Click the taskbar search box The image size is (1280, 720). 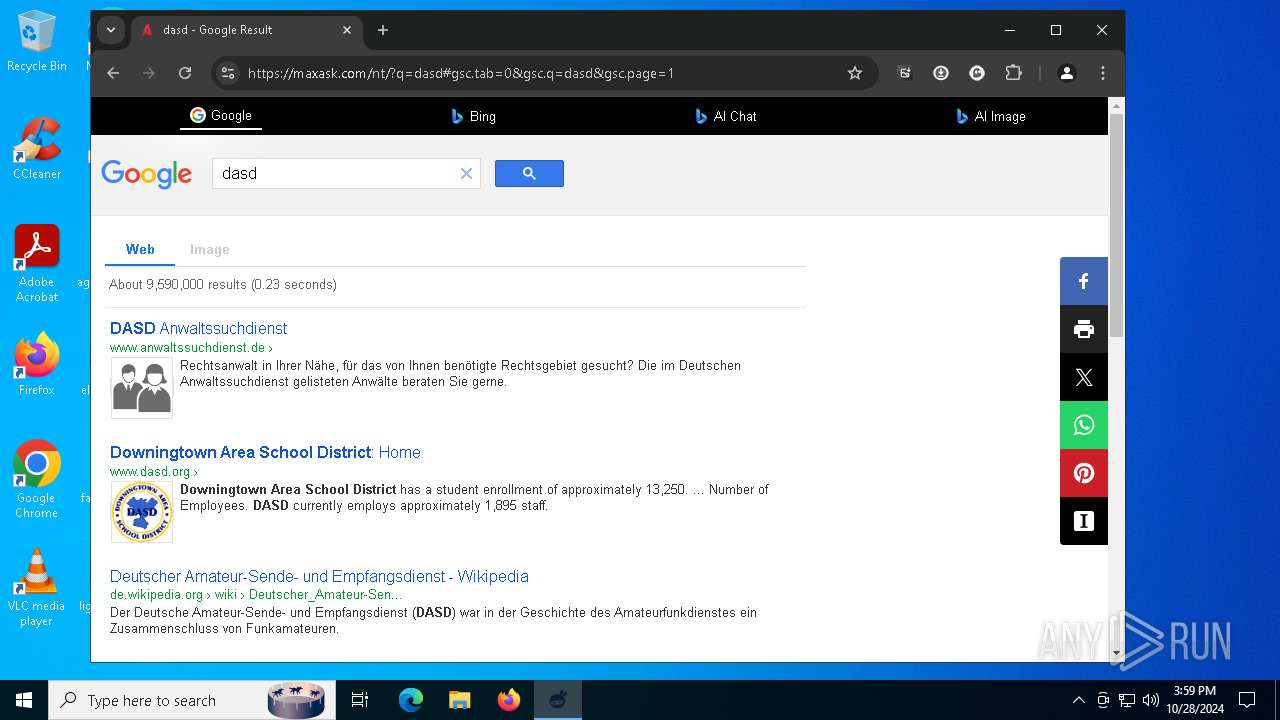[193, 700]
